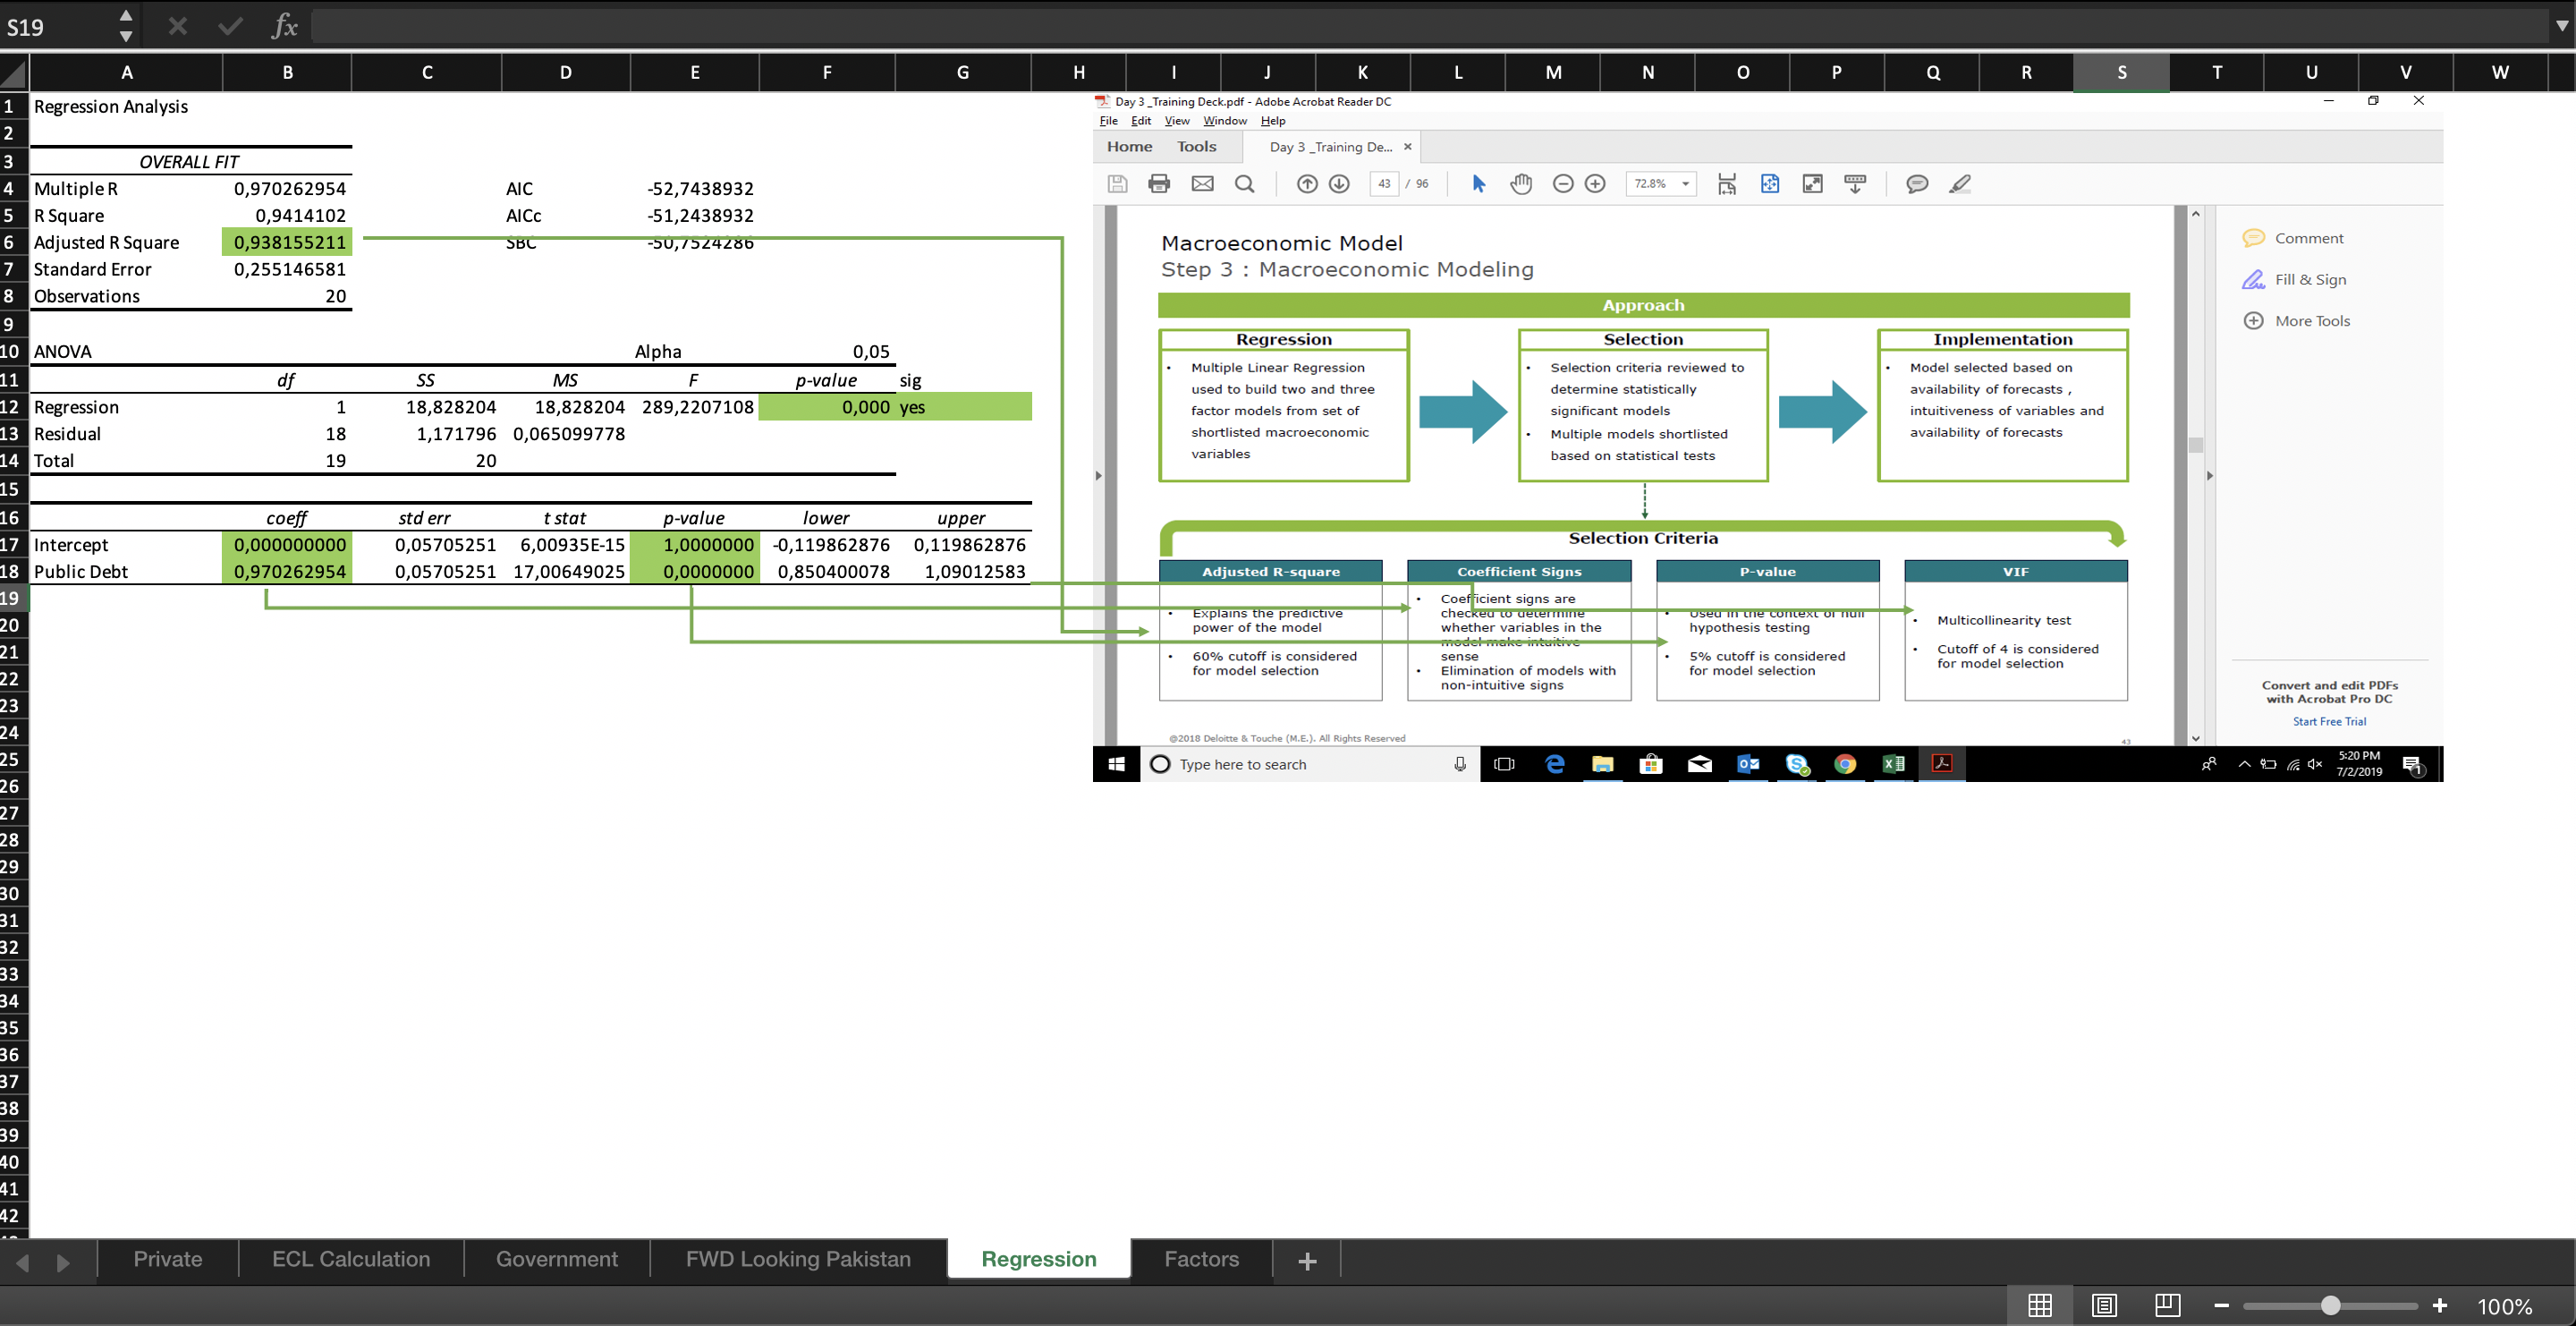Open the Window menu in Acrobat
Image resolution: width=2576 pixels, height=1326 pixels.
(1224, 121)
